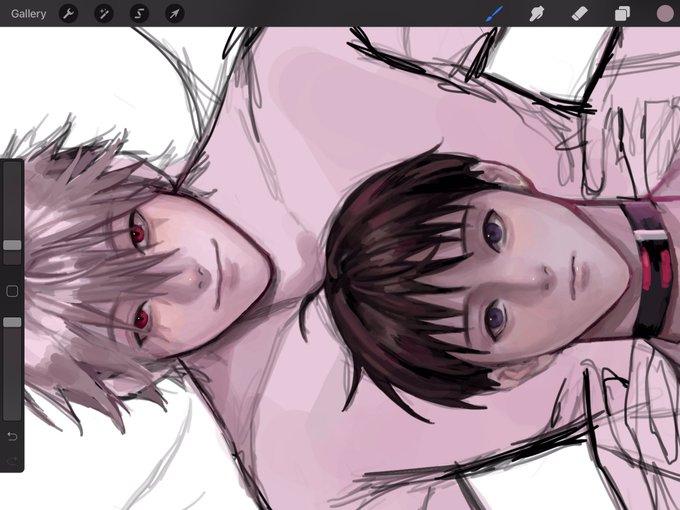
Task: Select the Smudge finger tool
Action: click(537, 14)
